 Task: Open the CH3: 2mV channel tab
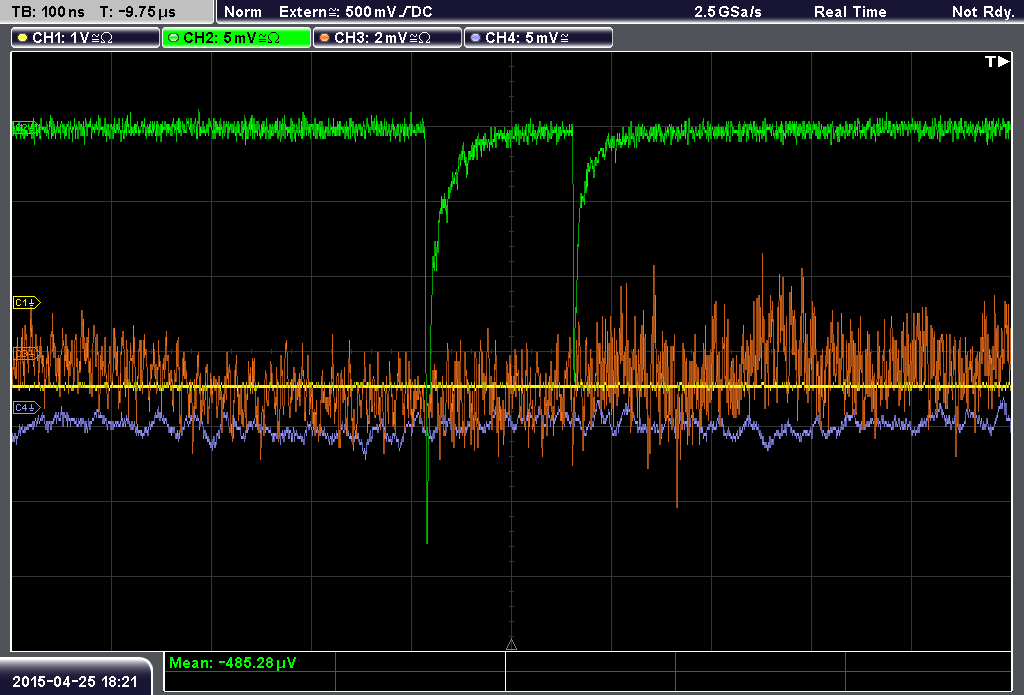[387, 38]
